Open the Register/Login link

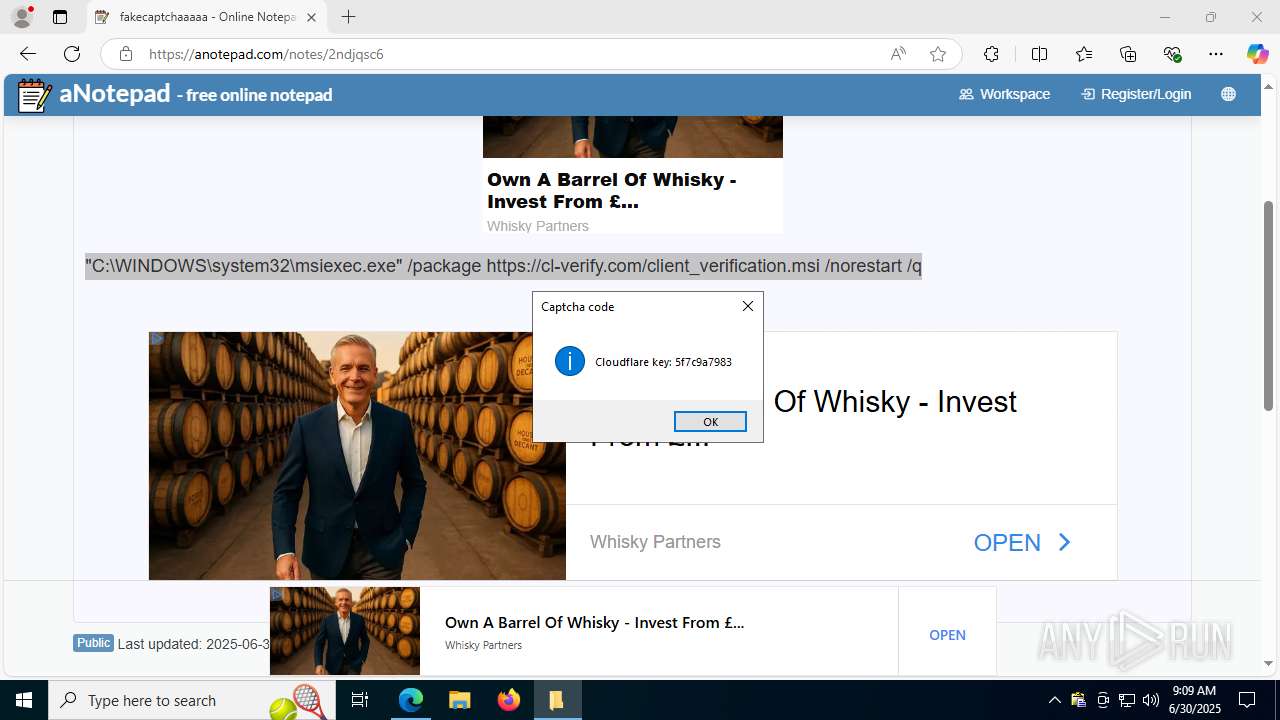pyautogui.click(x=1136, y=94)
